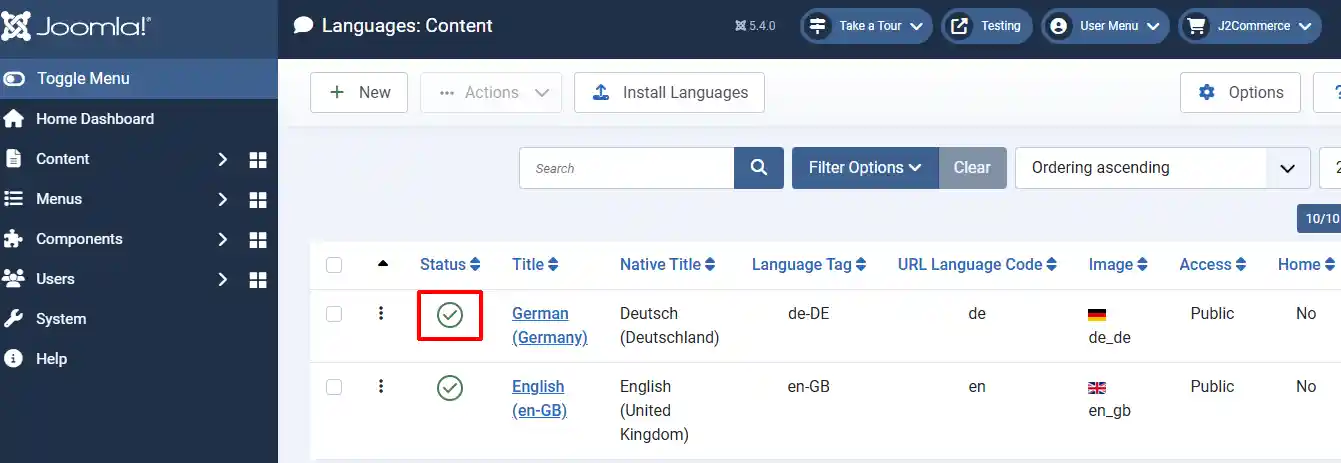The width and height of the screenshot is (1341, 463).
Task: Check the select-all checkbox in header
Action: click(x=334, y=265)
